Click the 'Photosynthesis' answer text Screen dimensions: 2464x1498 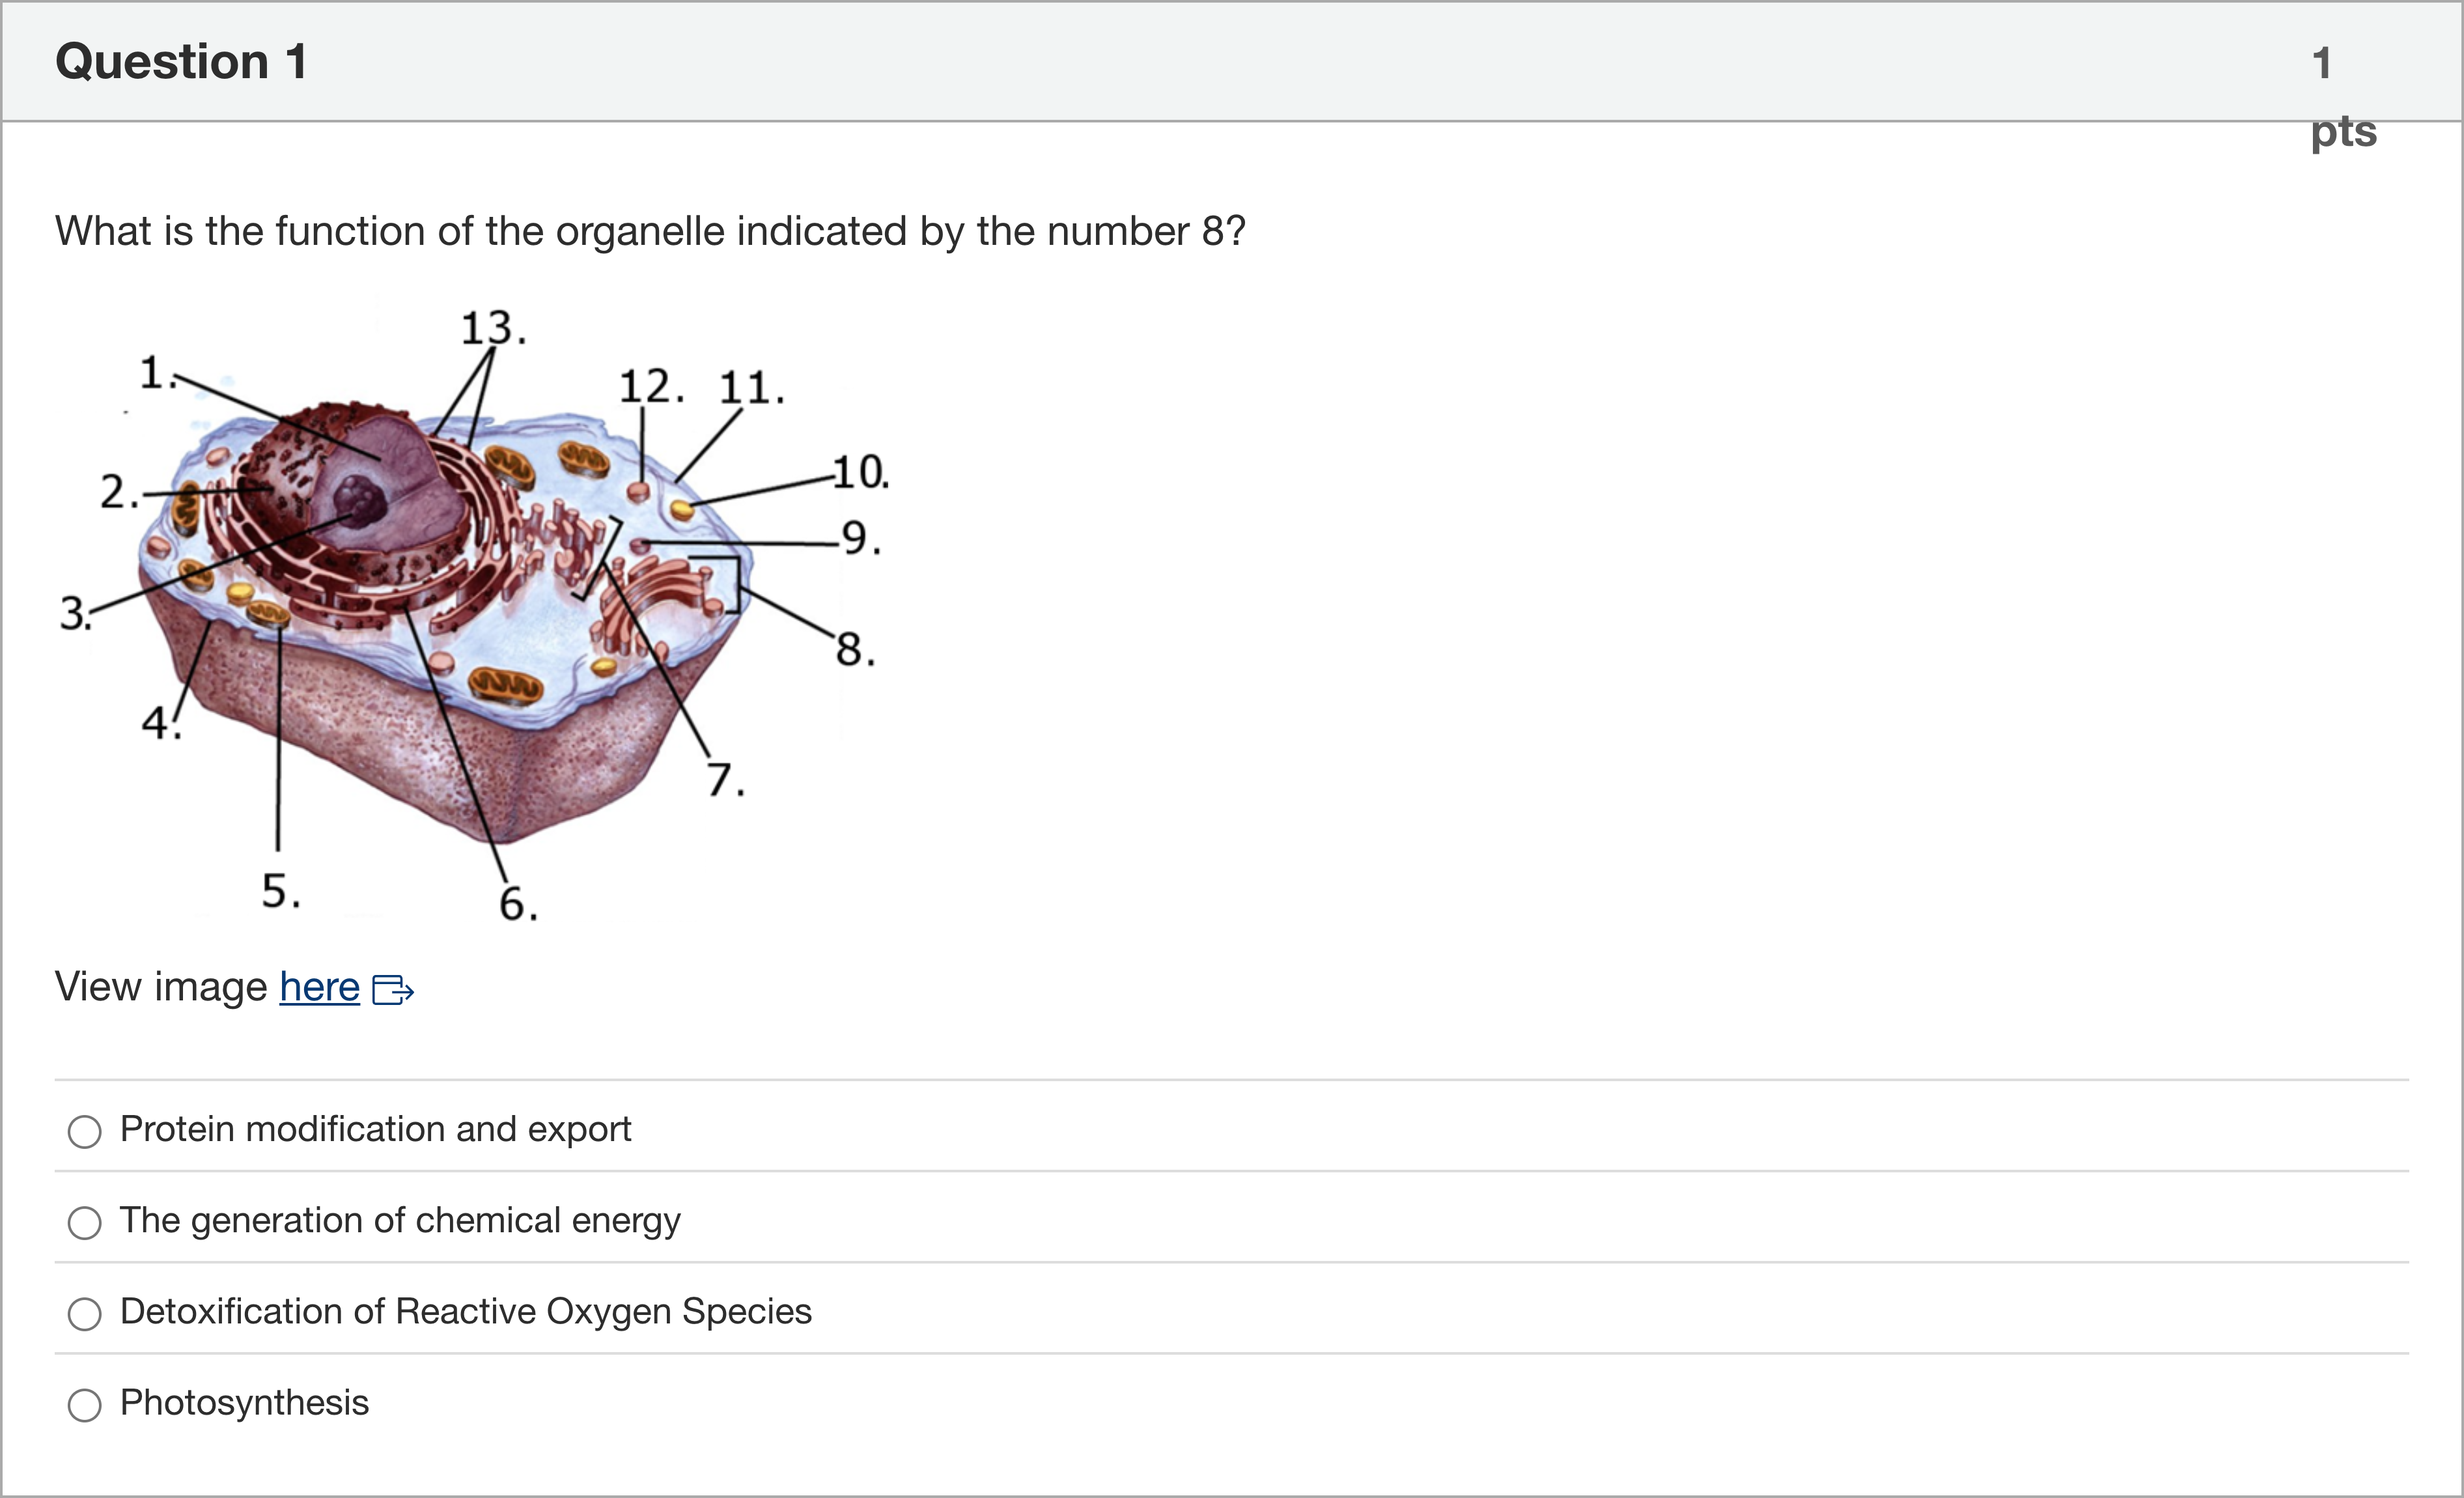(244, 1402)
